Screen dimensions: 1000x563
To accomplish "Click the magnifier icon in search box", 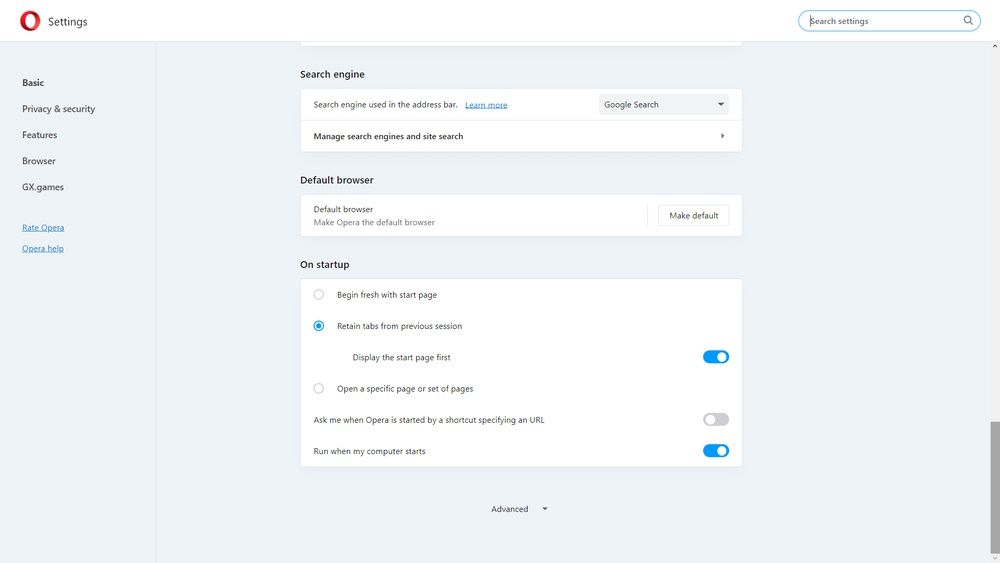I will [968, 20].
